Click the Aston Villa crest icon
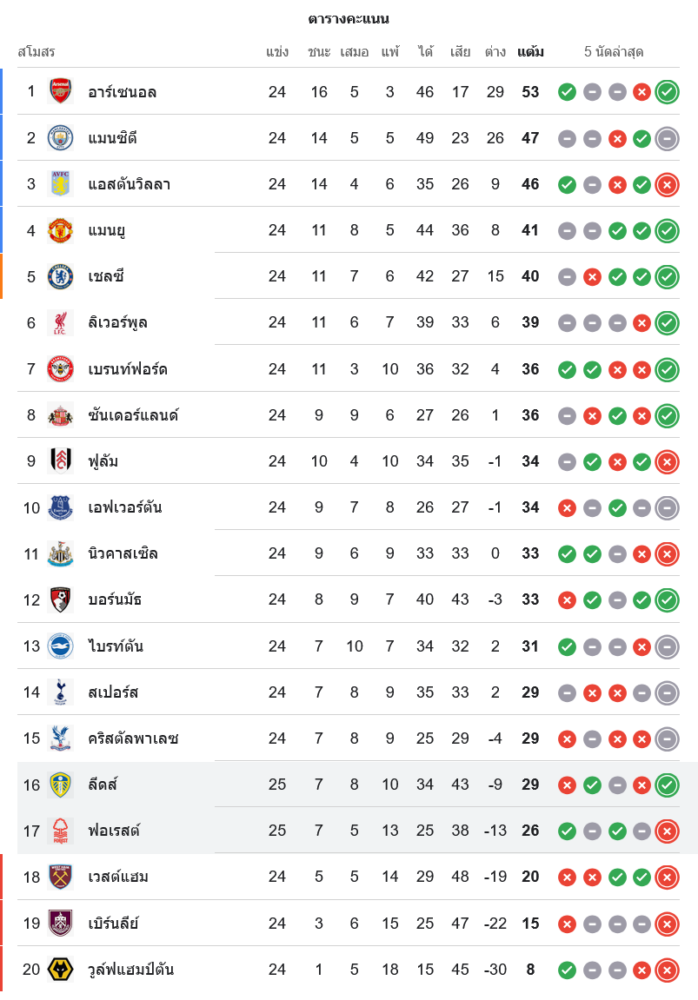The height and width of the screenshot is (1000, 698). (61, 184)
